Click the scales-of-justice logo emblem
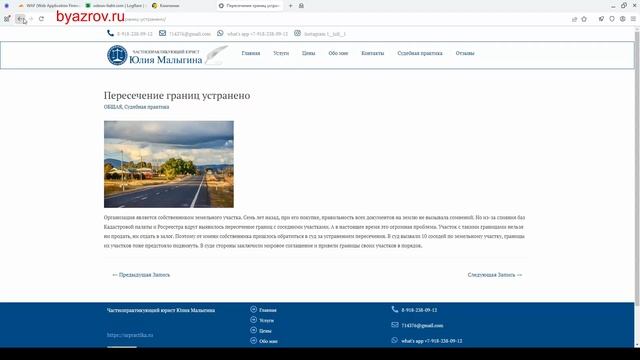The width and height of the screenshot is (640, 360). (x=117, y=55)
